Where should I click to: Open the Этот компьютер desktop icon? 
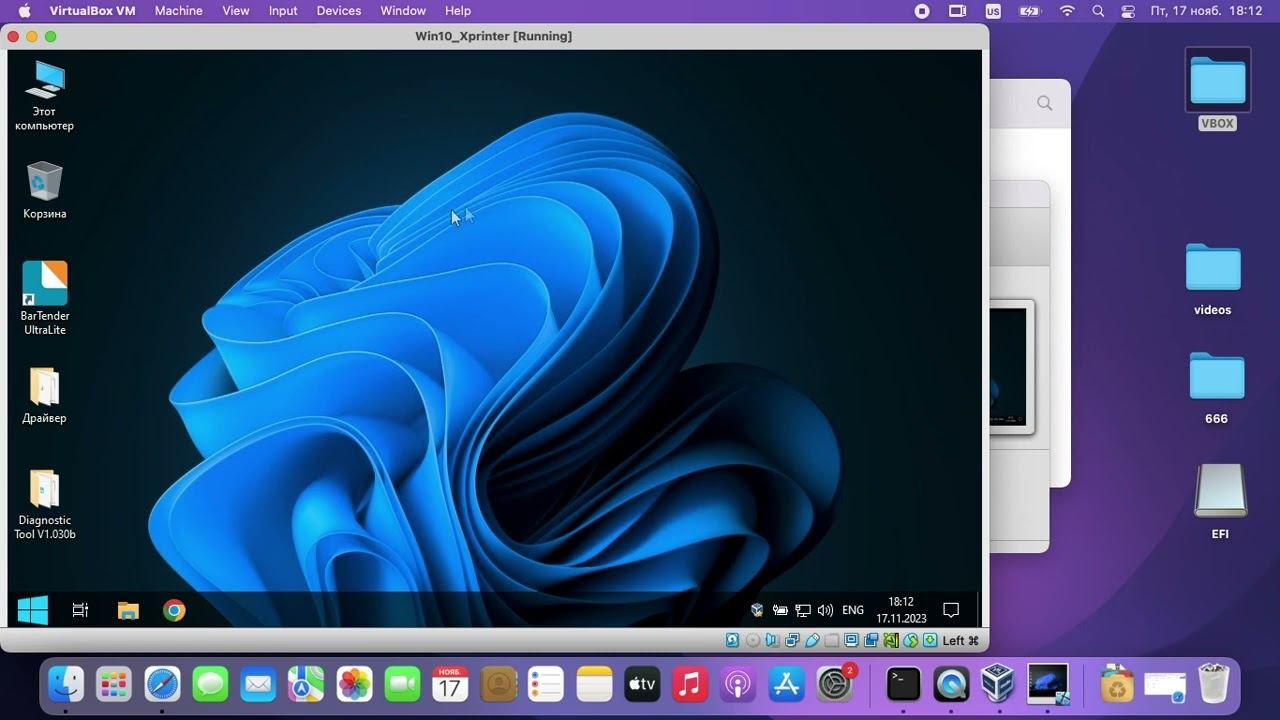click(44, 96)
